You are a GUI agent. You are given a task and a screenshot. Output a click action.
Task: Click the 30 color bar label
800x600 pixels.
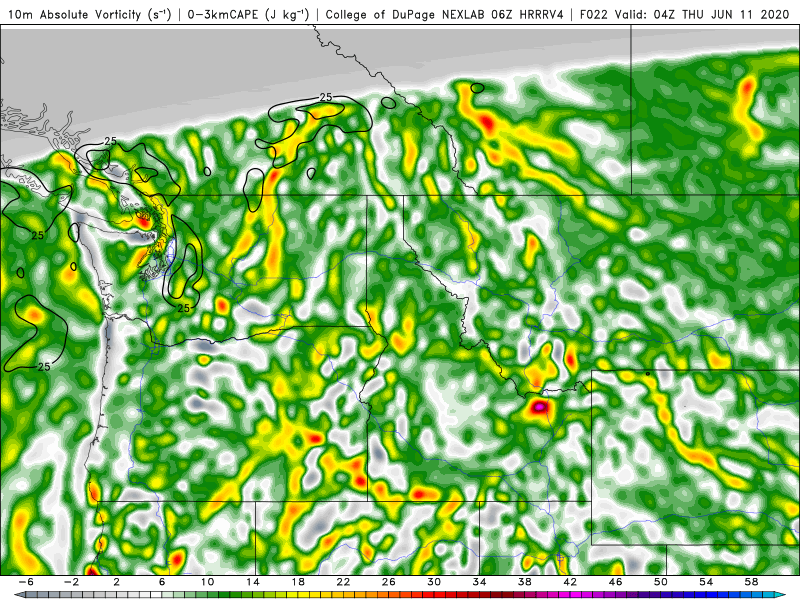(x=434, y=582)
